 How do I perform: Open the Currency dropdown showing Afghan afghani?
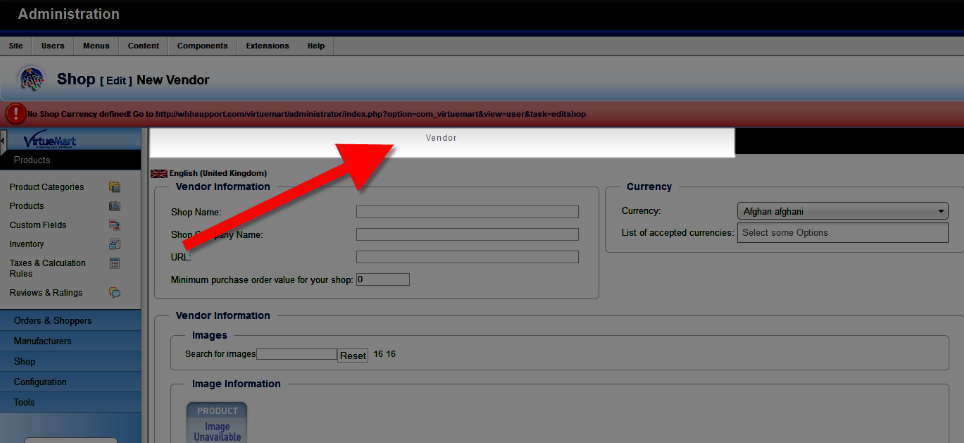point(843,212)
